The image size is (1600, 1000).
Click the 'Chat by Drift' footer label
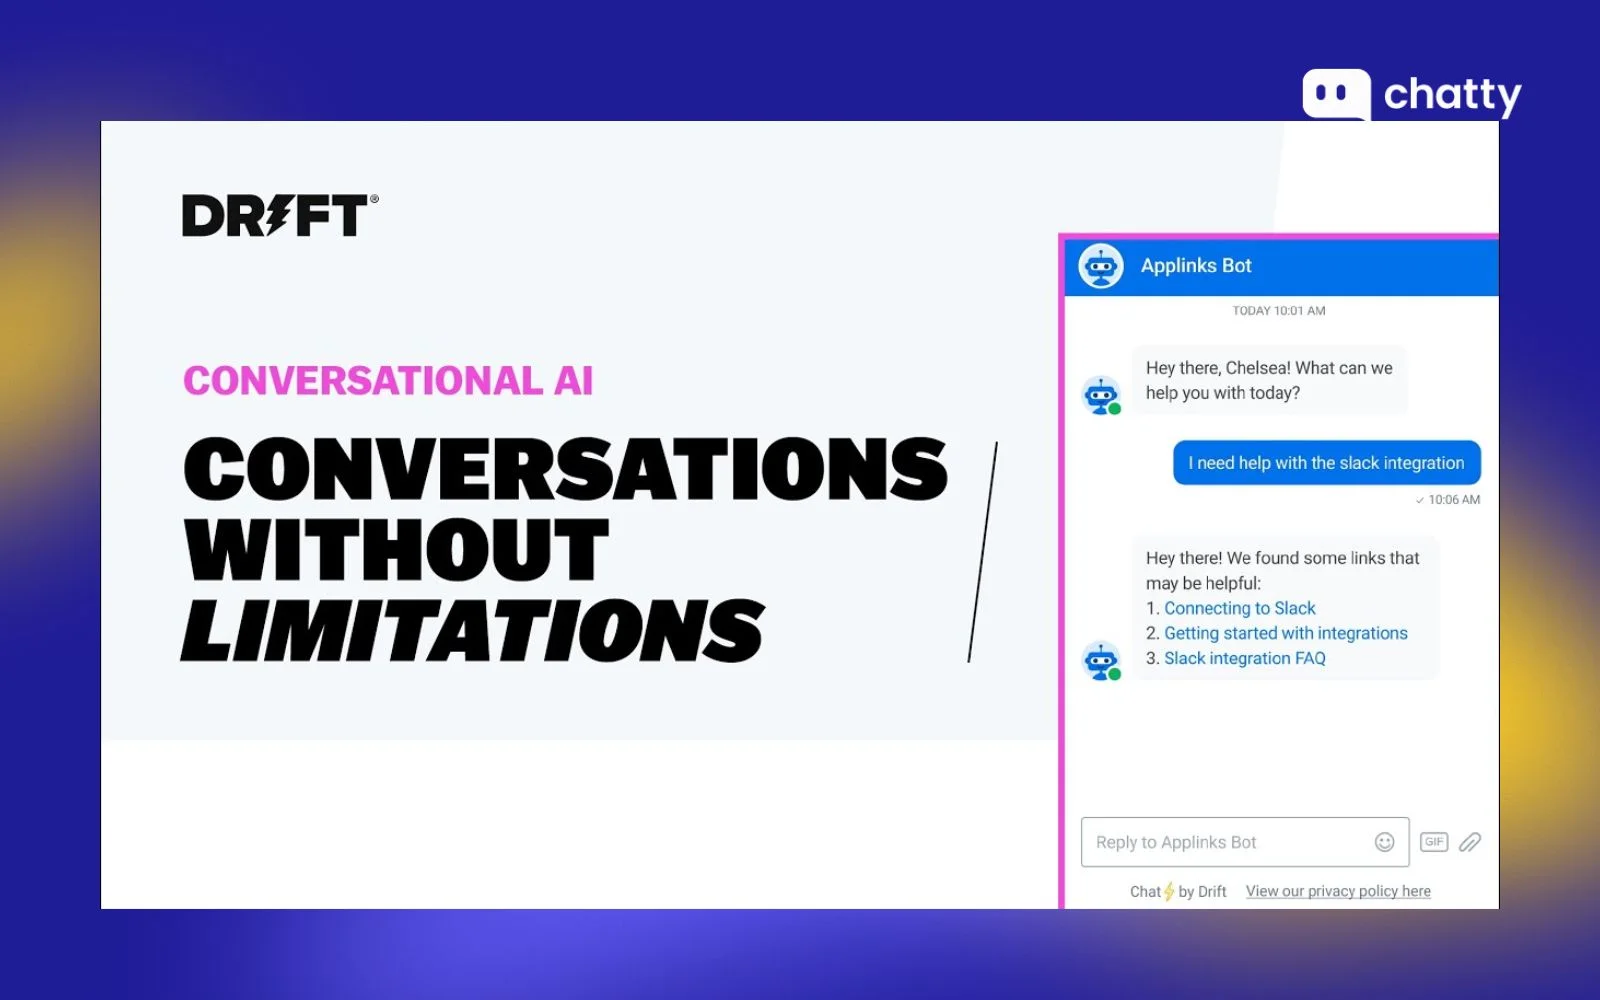(x=1178, y=891)
